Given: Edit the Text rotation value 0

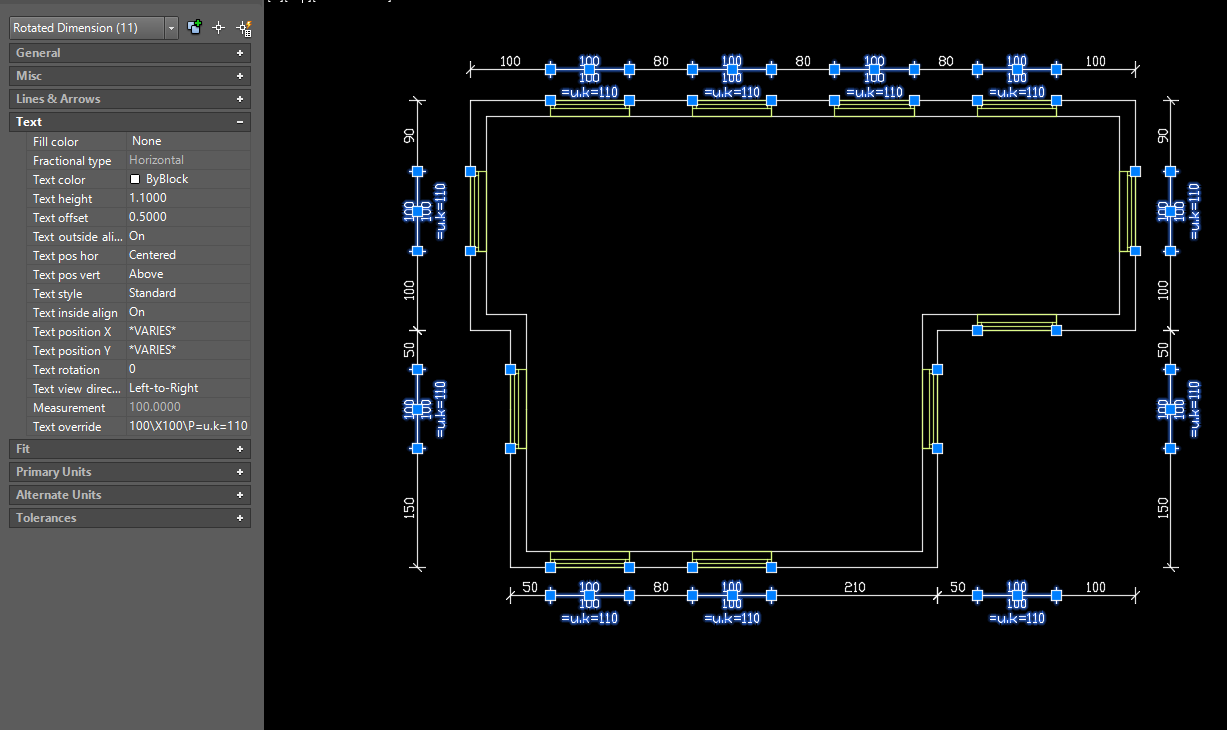Looking at the screenshot, I should [x=188, y=369].
